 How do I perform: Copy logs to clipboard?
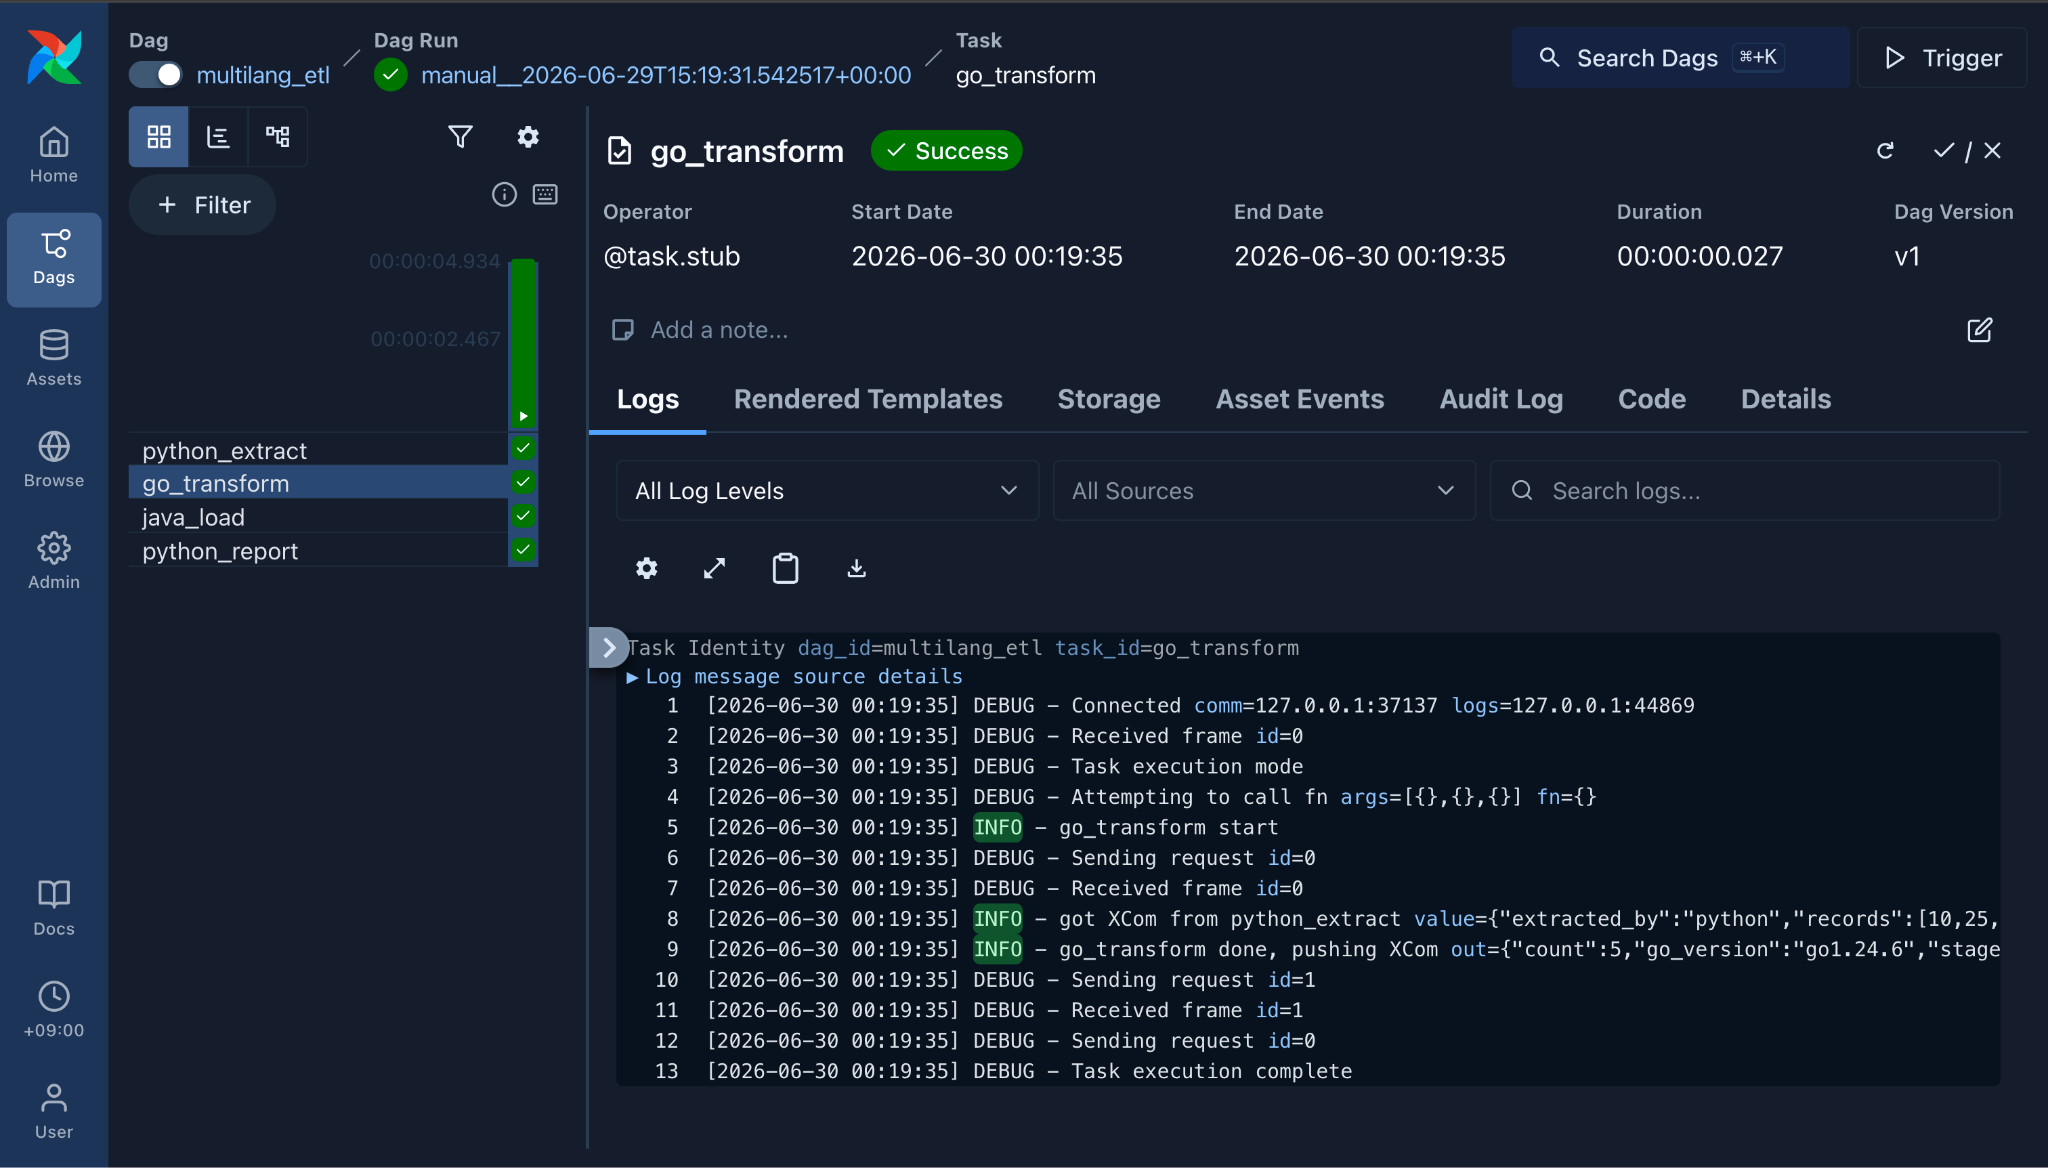click(x=785, y=568)
